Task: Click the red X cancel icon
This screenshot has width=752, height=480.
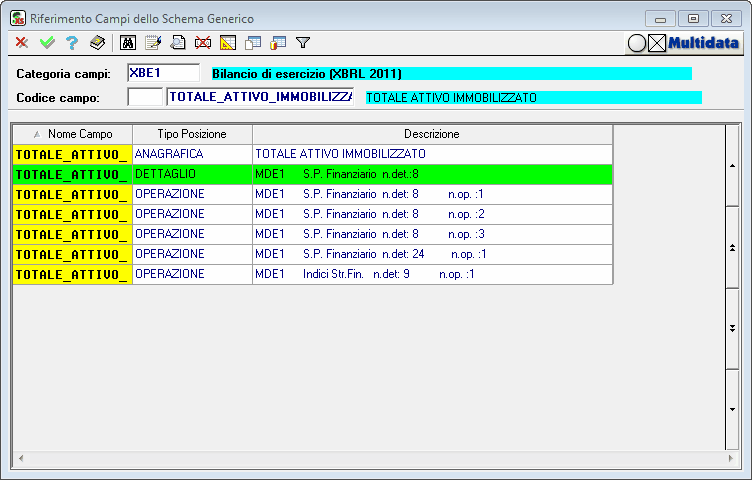Action: tap(22, 43)
